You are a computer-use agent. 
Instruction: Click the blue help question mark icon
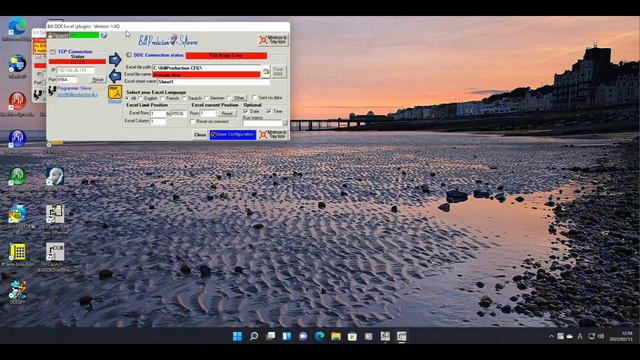click(x=104, y=36)
